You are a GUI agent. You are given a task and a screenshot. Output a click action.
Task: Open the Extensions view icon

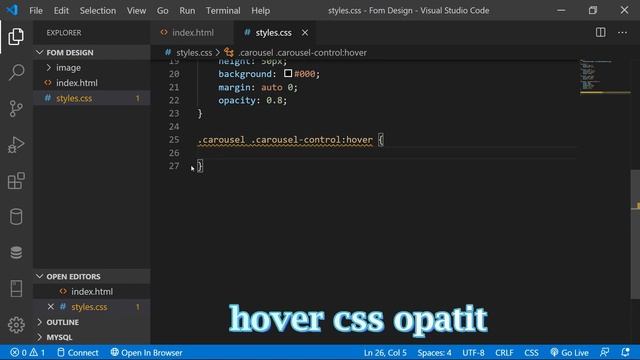[x=16, y=180]
